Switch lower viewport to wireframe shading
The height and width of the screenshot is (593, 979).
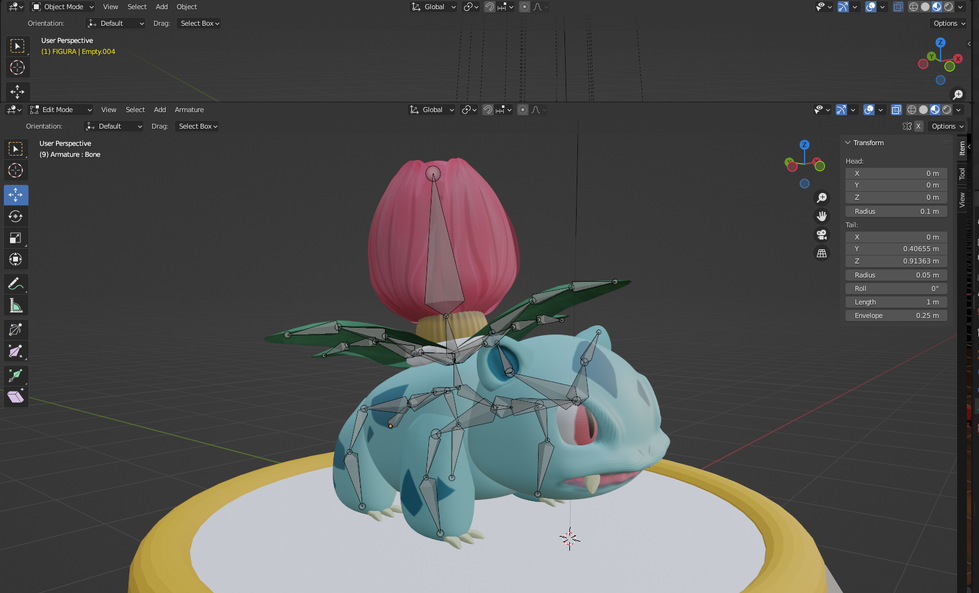point(912,110)
